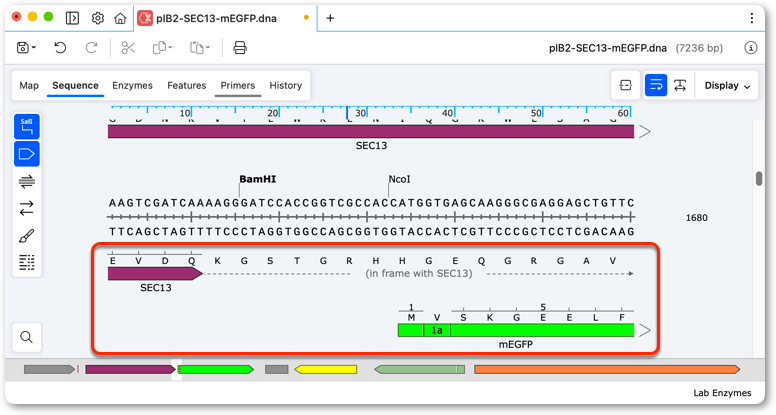Image resolution: width=776 pixels, height=415 pixels.
Task: Click the (7236 bp) length text
Action: pyautogui.click(x=699, y=48)
